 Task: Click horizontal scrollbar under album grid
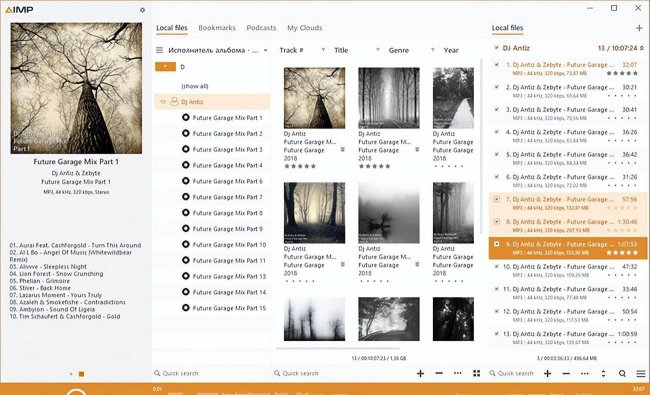click(x=337, y=349)
